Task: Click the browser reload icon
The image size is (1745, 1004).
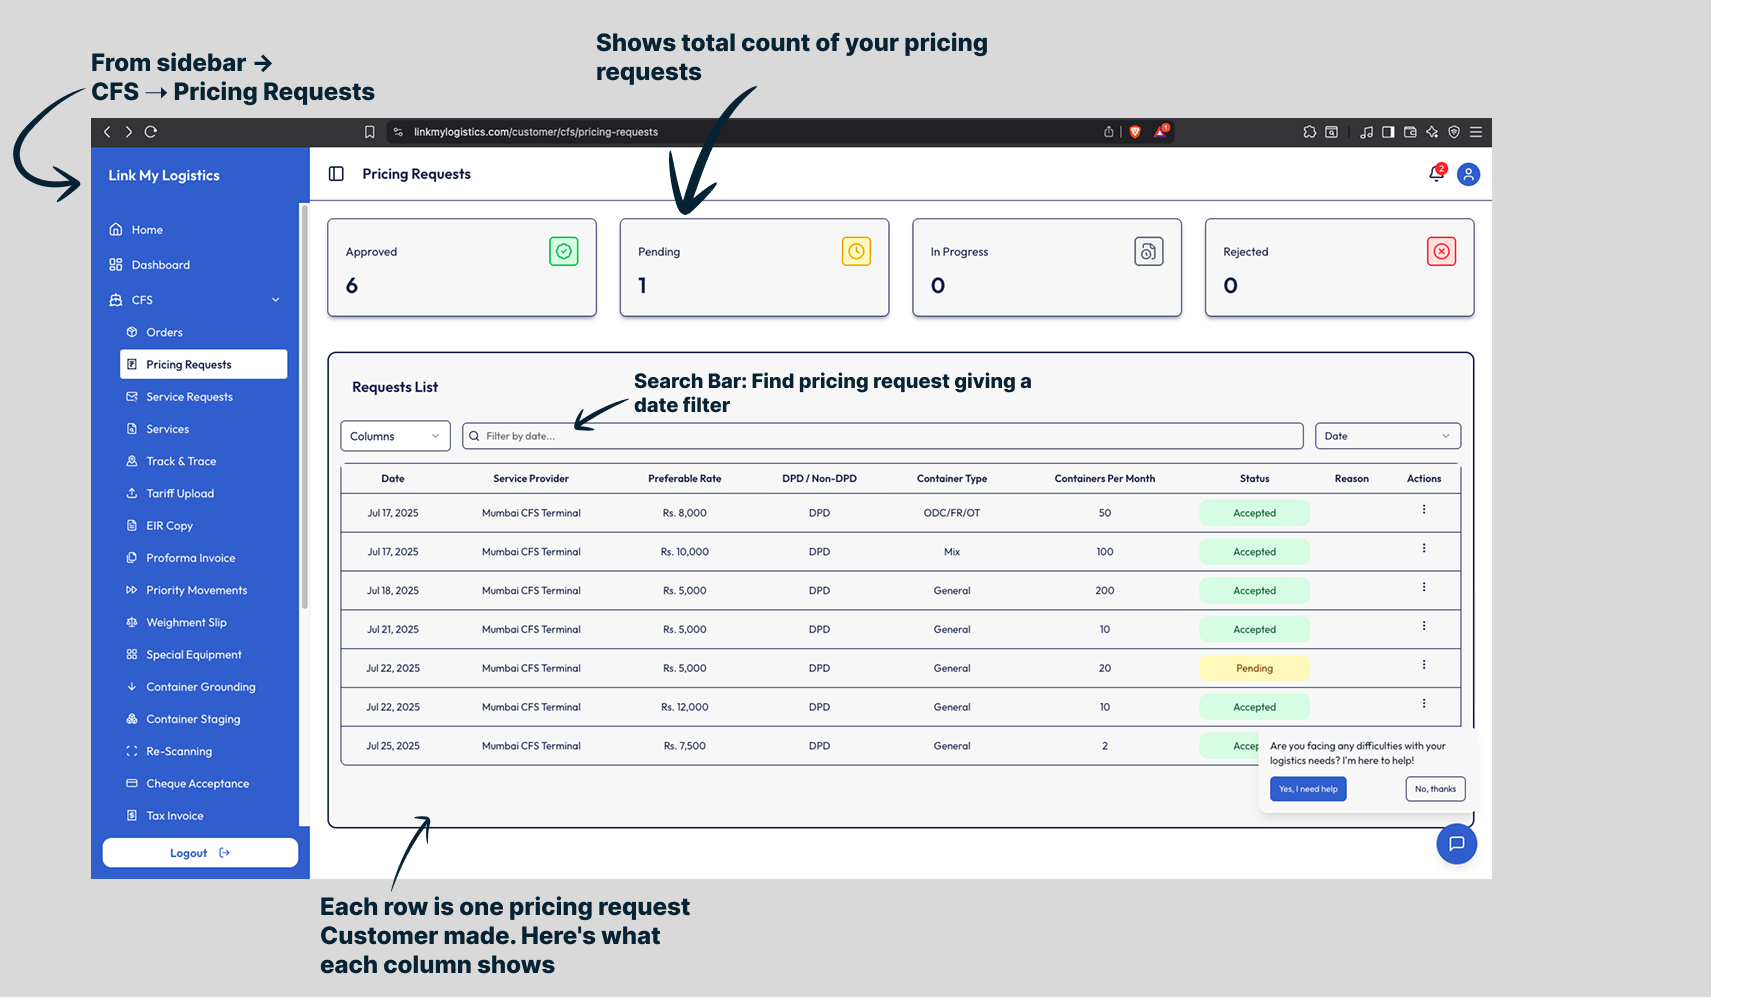Action: tap(151, 132)
